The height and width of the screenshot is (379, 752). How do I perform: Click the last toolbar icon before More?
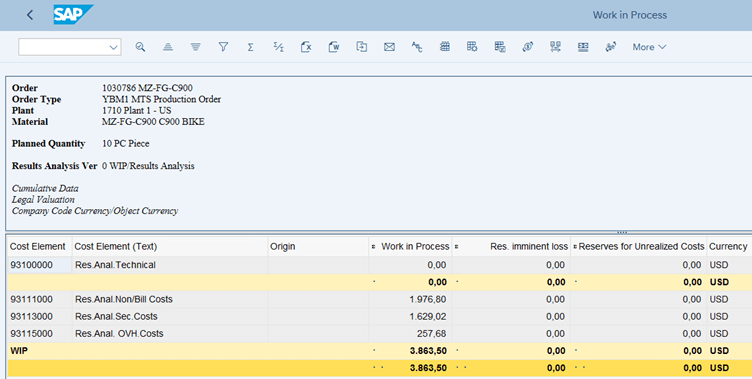pyautogui.click(x=611, y=47)
